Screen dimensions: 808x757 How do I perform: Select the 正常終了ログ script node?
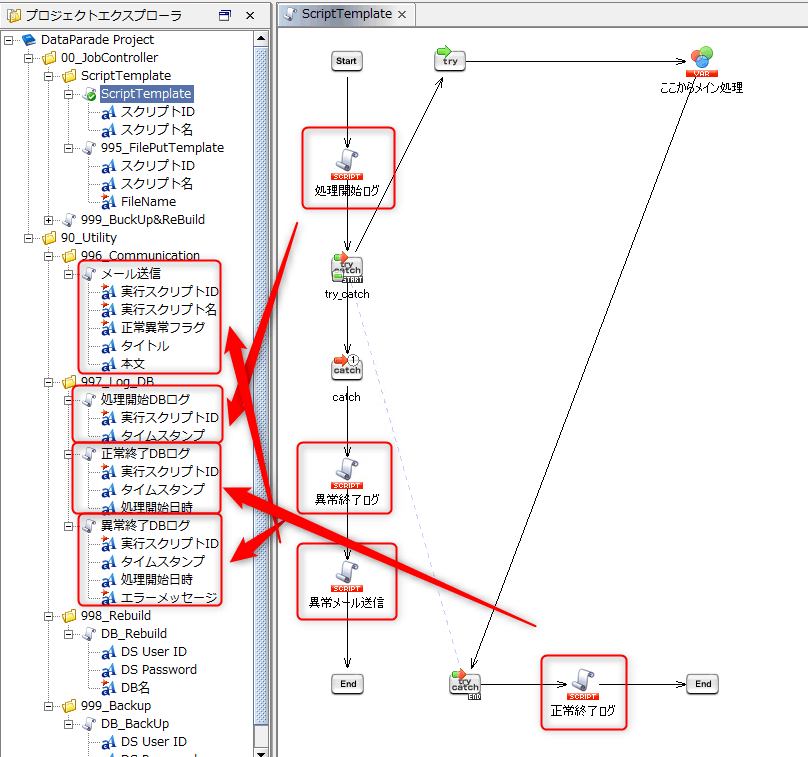(583, 684)
